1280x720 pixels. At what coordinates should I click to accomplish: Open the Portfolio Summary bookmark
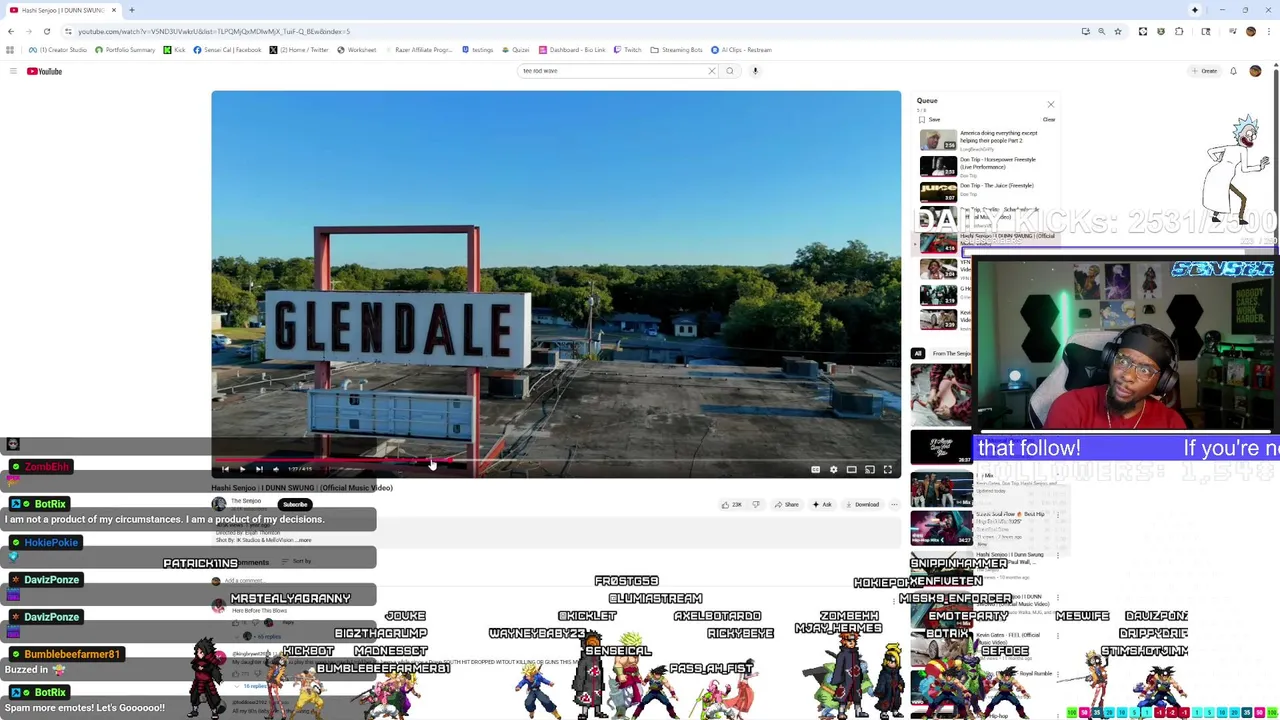(x=125, y=50)
